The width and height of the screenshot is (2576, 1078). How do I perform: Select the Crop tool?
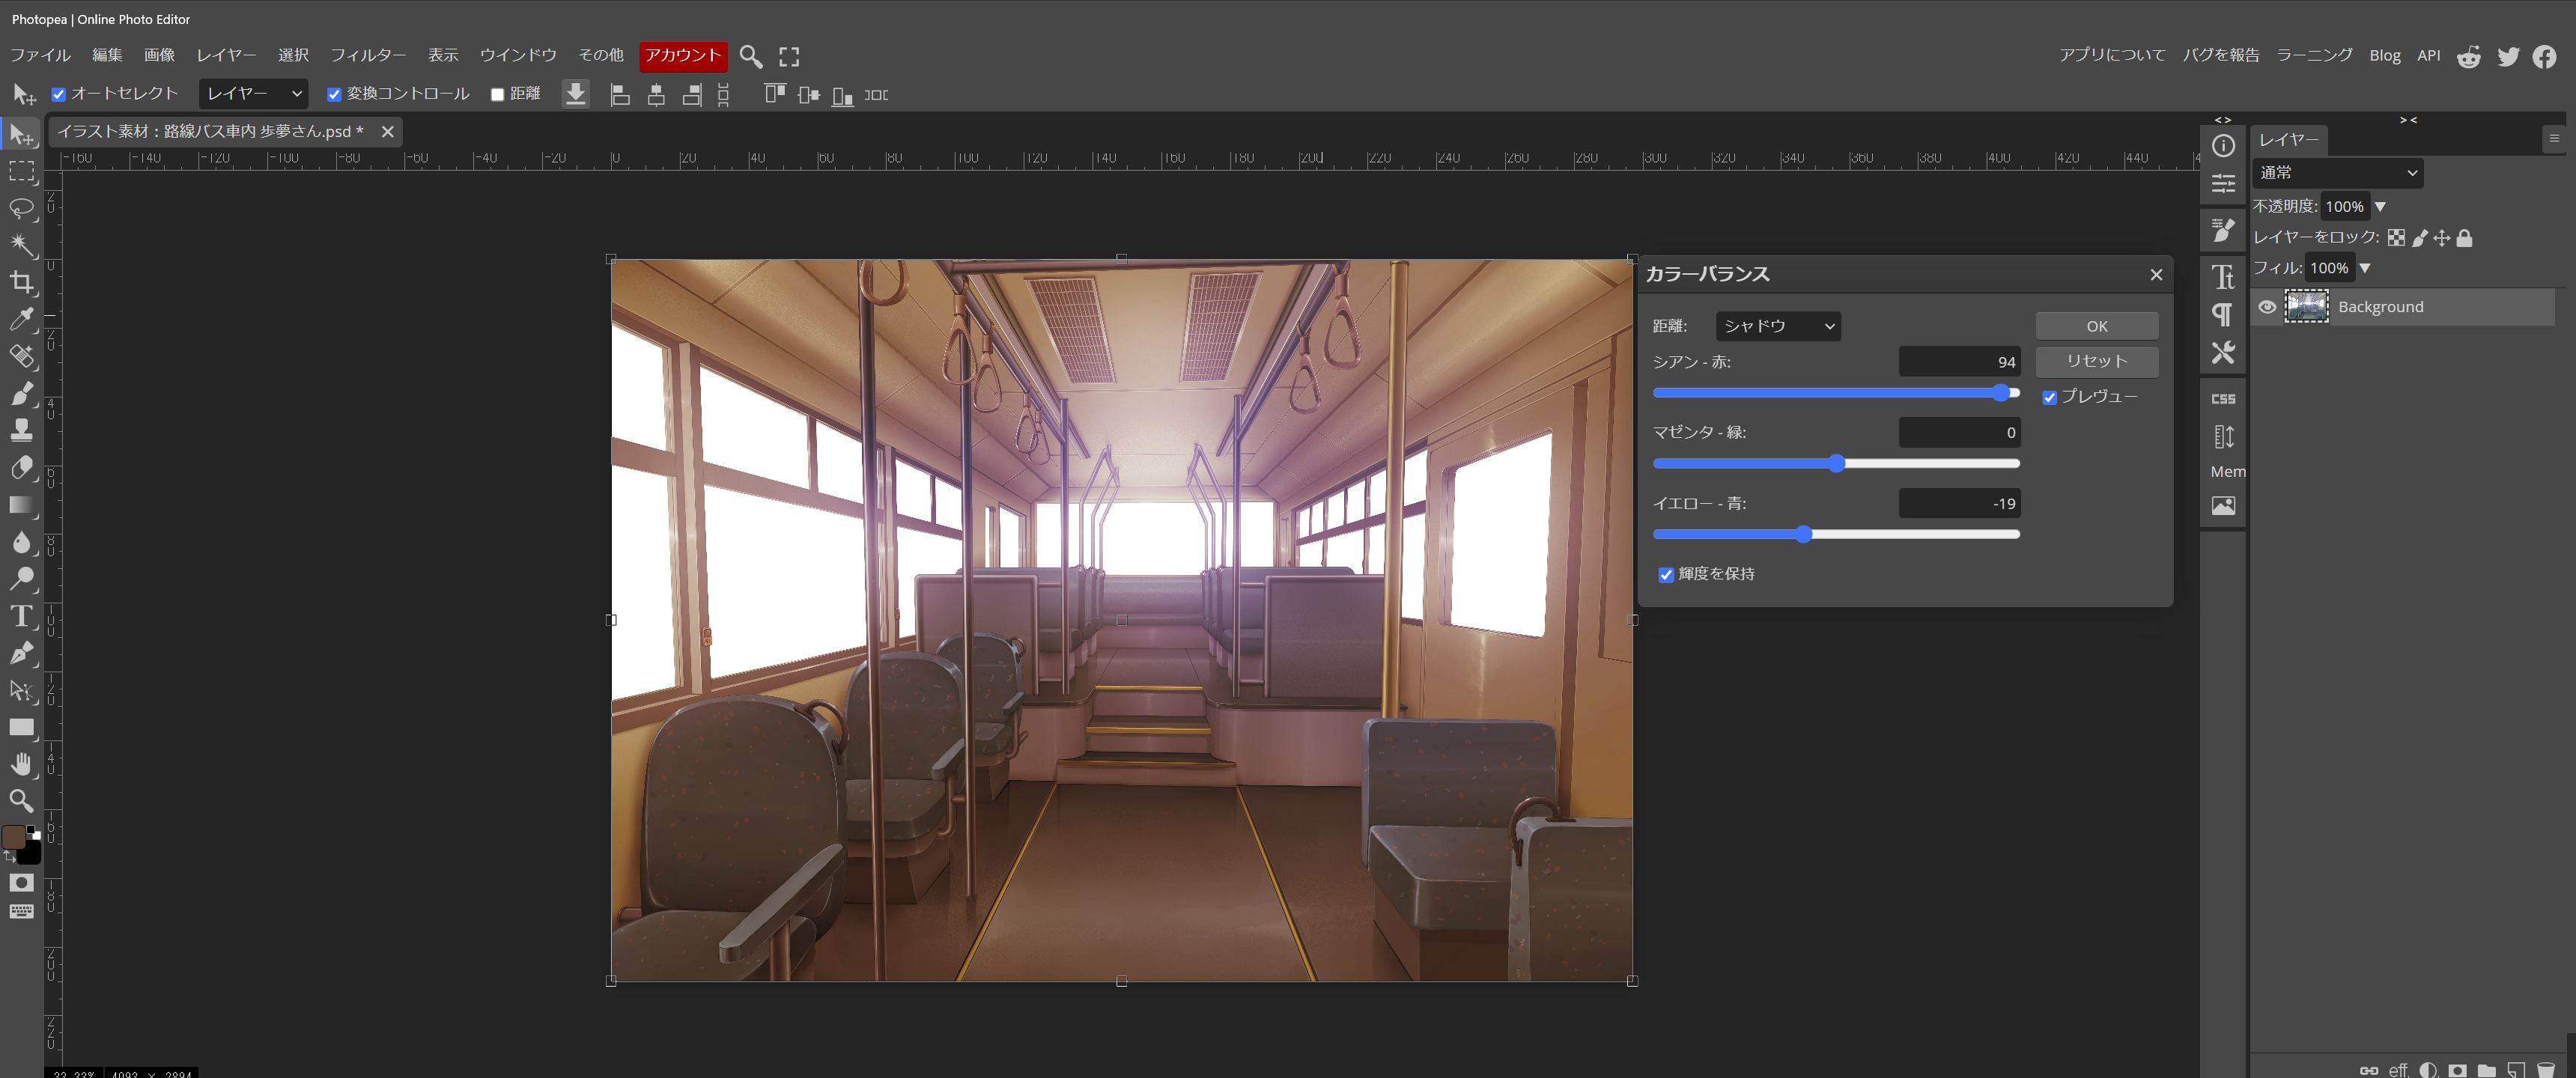[x=21, y=283]
